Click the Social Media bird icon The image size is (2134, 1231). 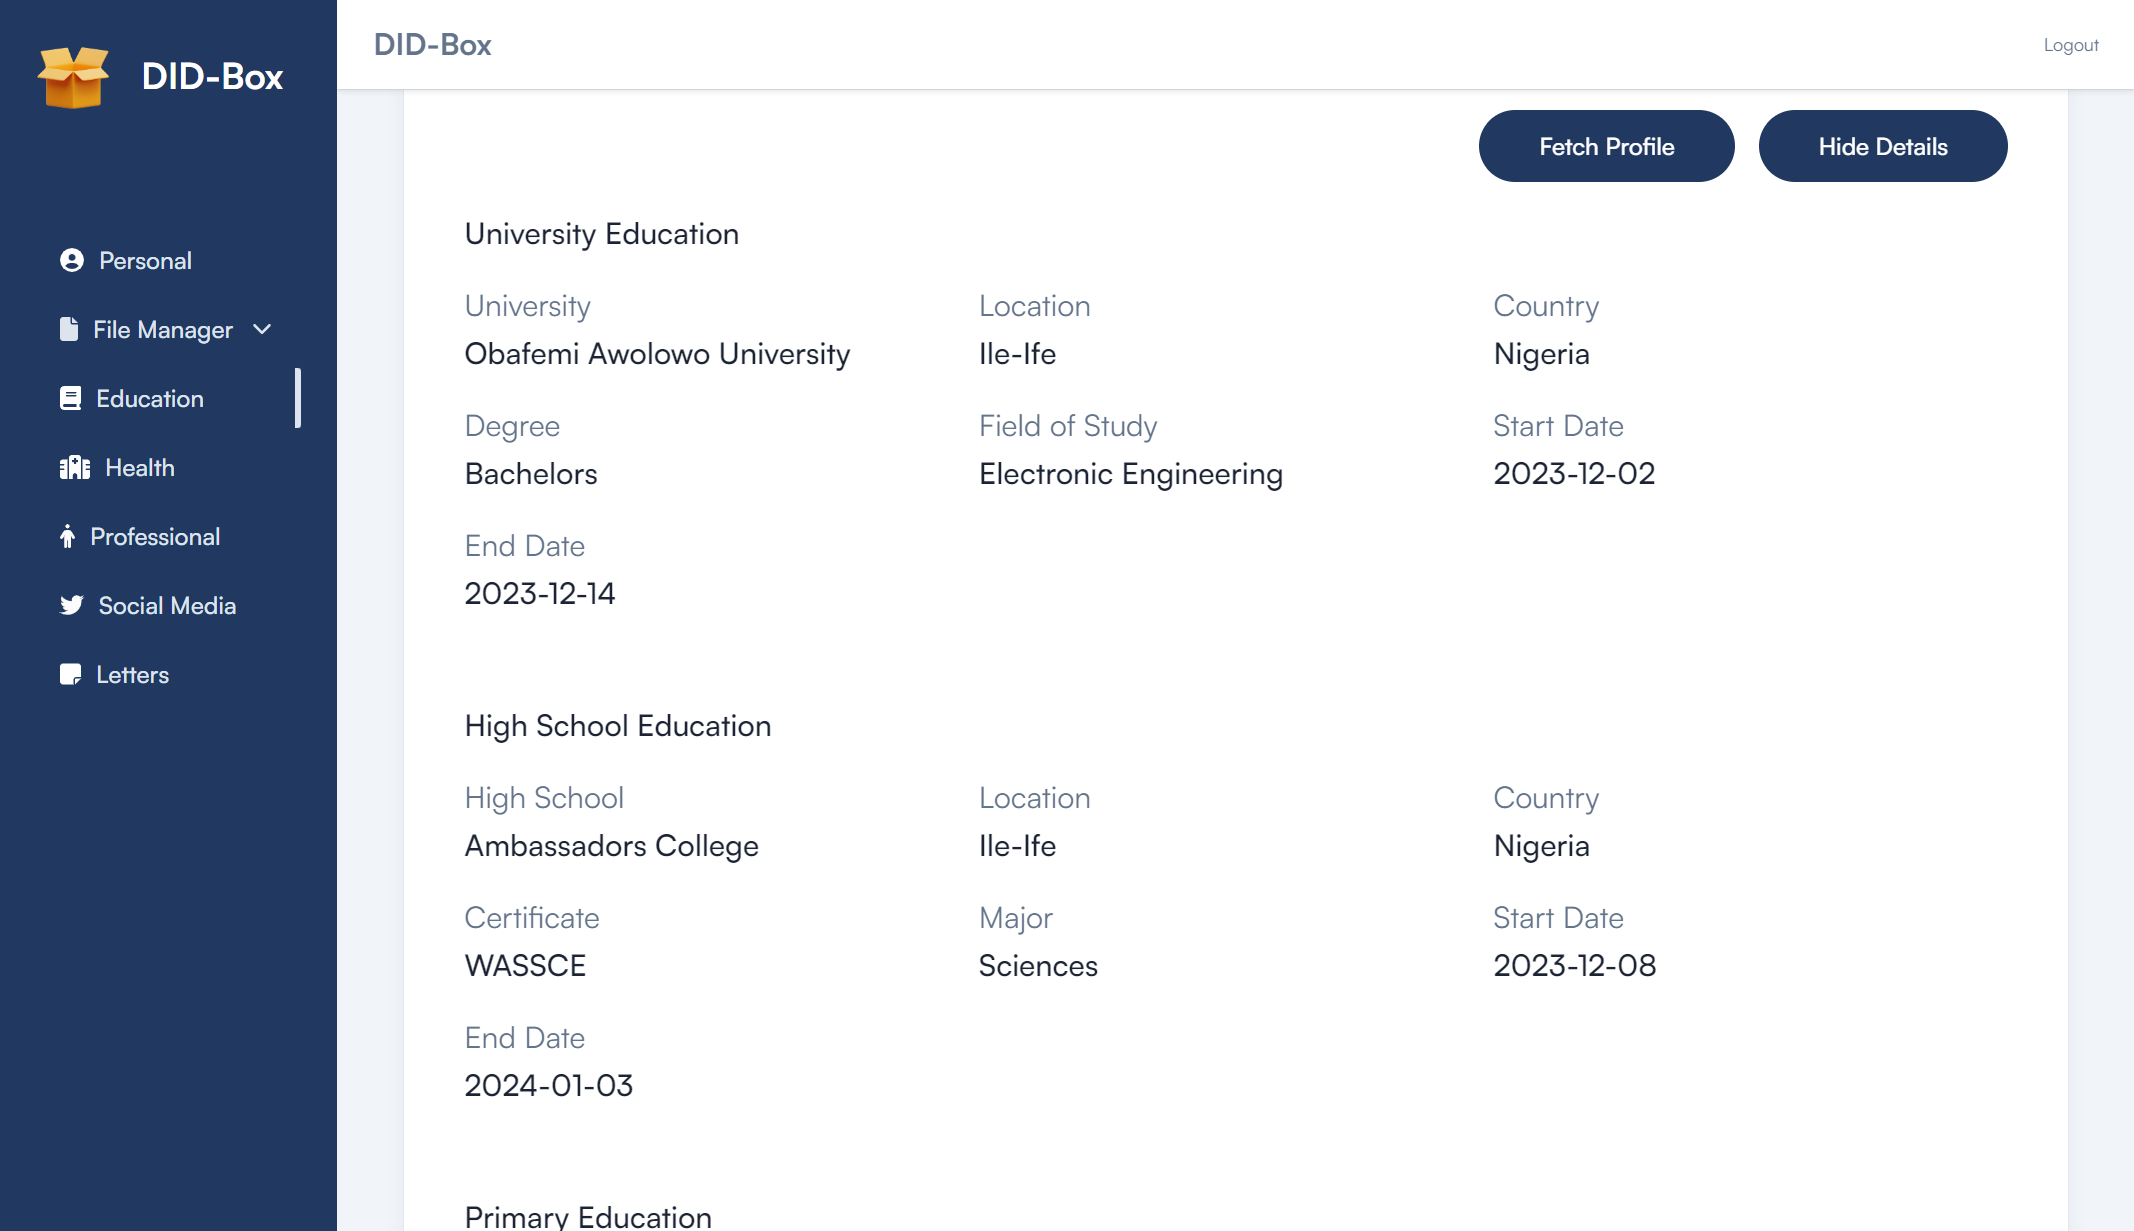(x=72, y=605)
